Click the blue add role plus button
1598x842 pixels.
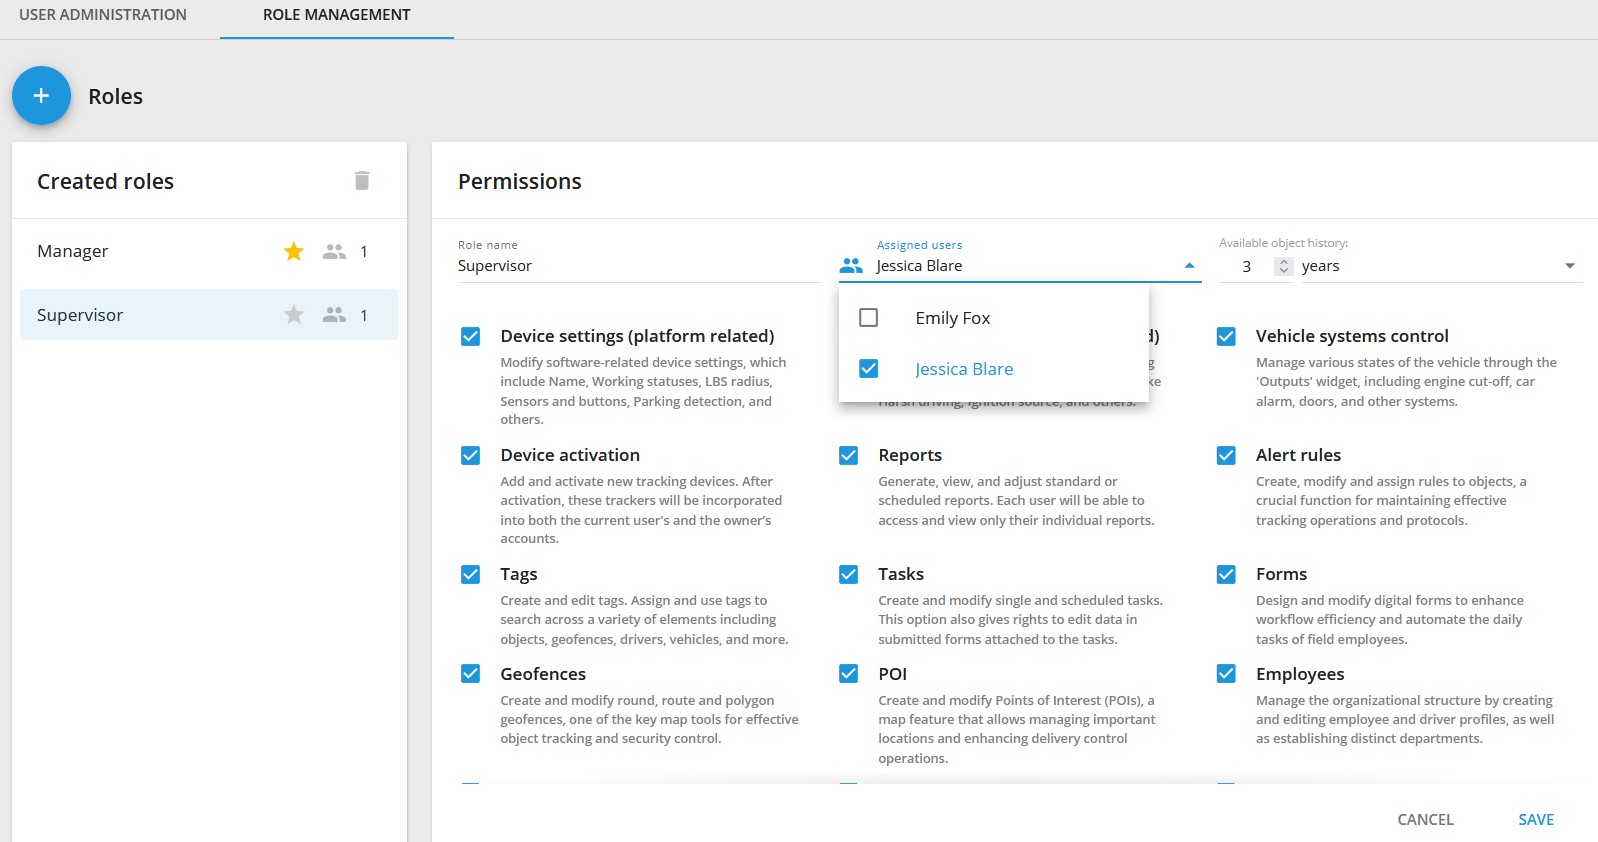point(41,96)
